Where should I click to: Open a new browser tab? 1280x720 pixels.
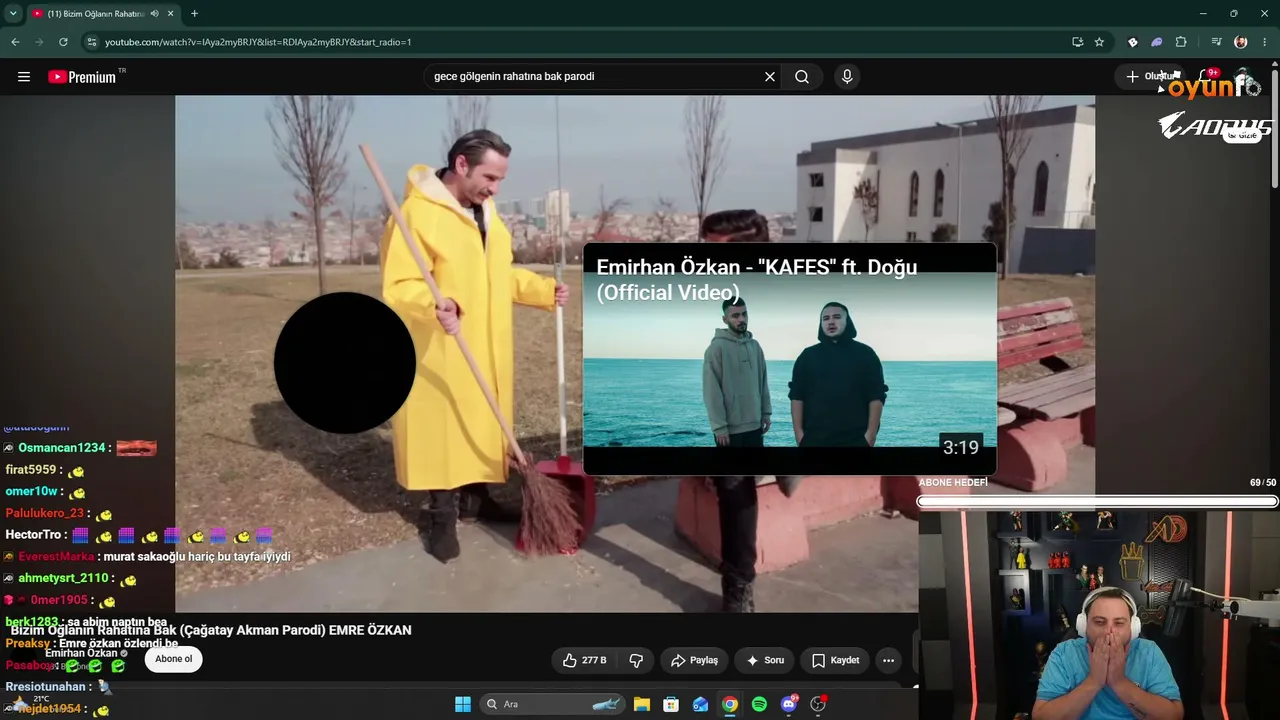194,14
